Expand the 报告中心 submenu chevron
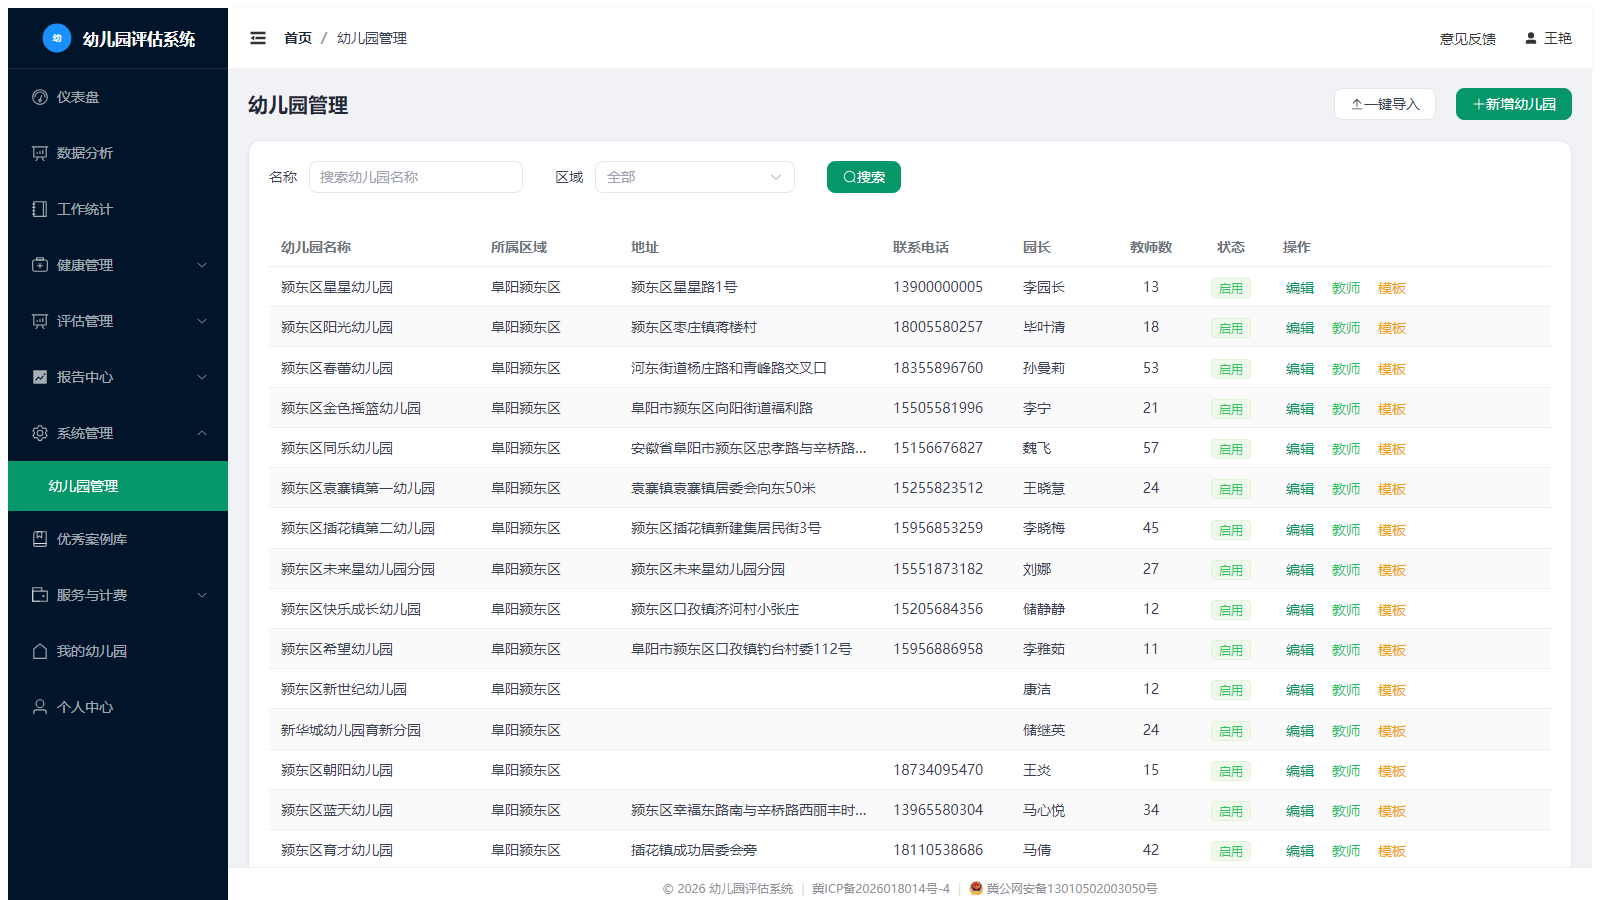This screenshot has width=1600, height=900. [x=202, y=377]
